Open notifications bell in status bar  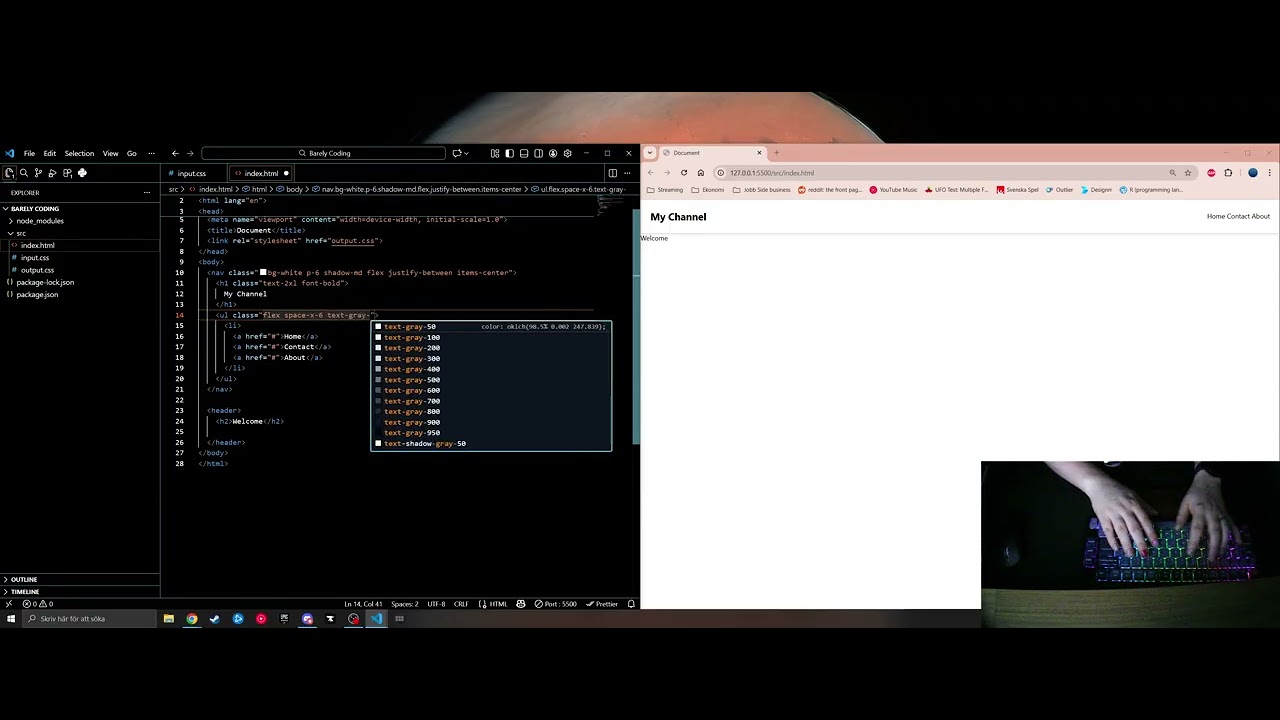(631, 604)
